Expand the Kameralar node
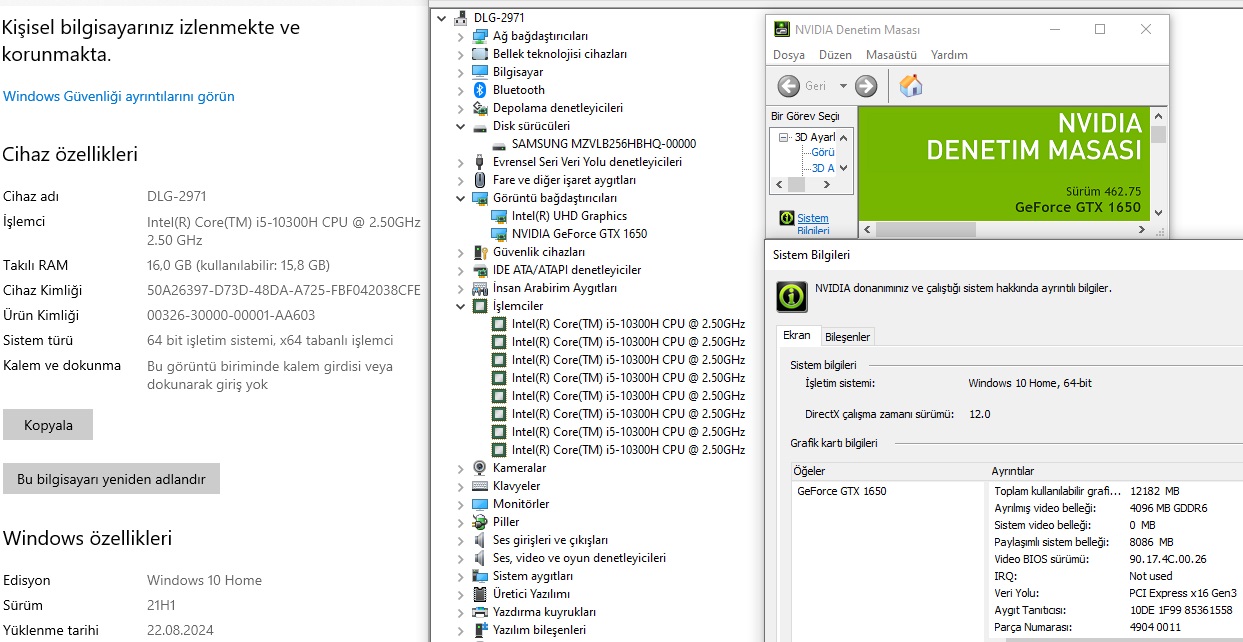Viewport: 1243px width, 642px height. click(x=460, y=468)
